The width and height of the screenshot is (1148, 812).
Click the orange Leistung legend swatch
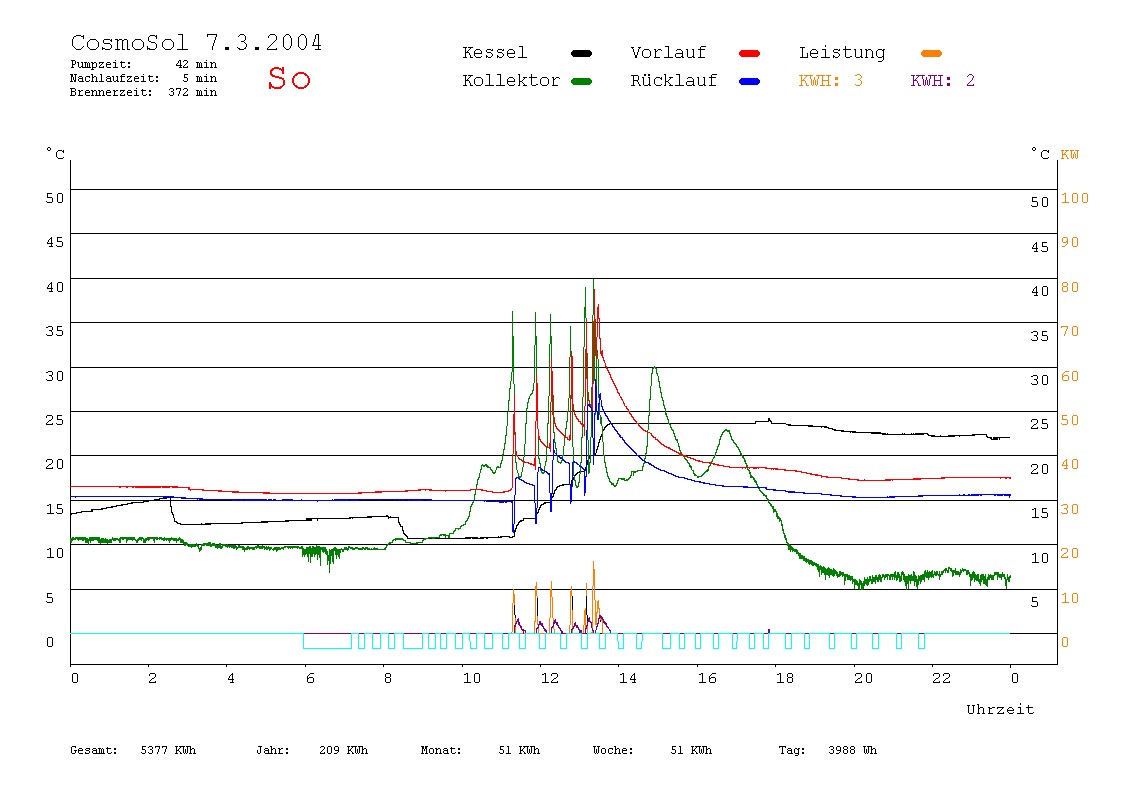(x=931, y=53)
